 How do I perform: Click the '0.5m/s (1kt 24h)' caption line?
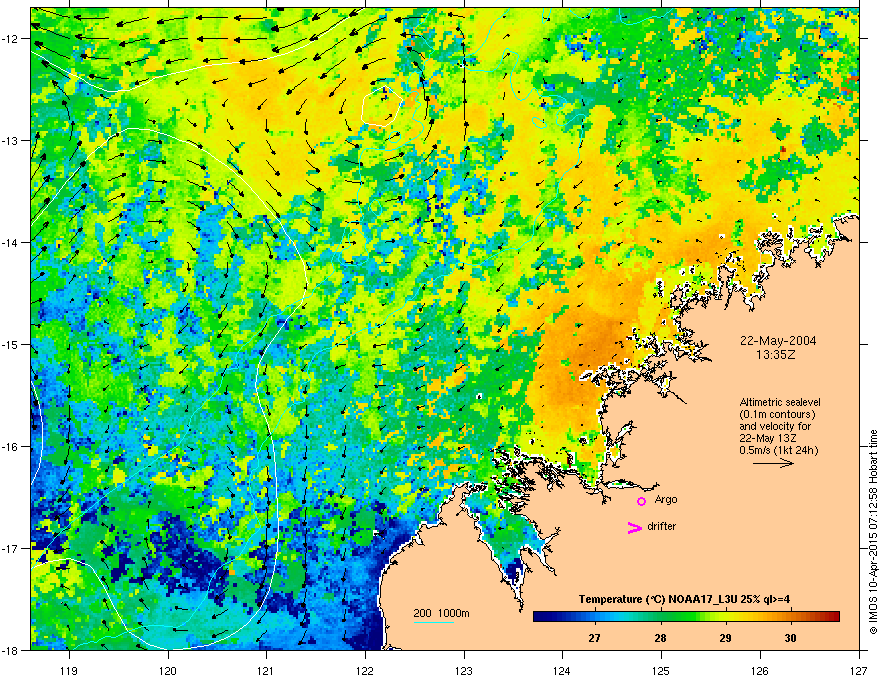click(779, 450)
